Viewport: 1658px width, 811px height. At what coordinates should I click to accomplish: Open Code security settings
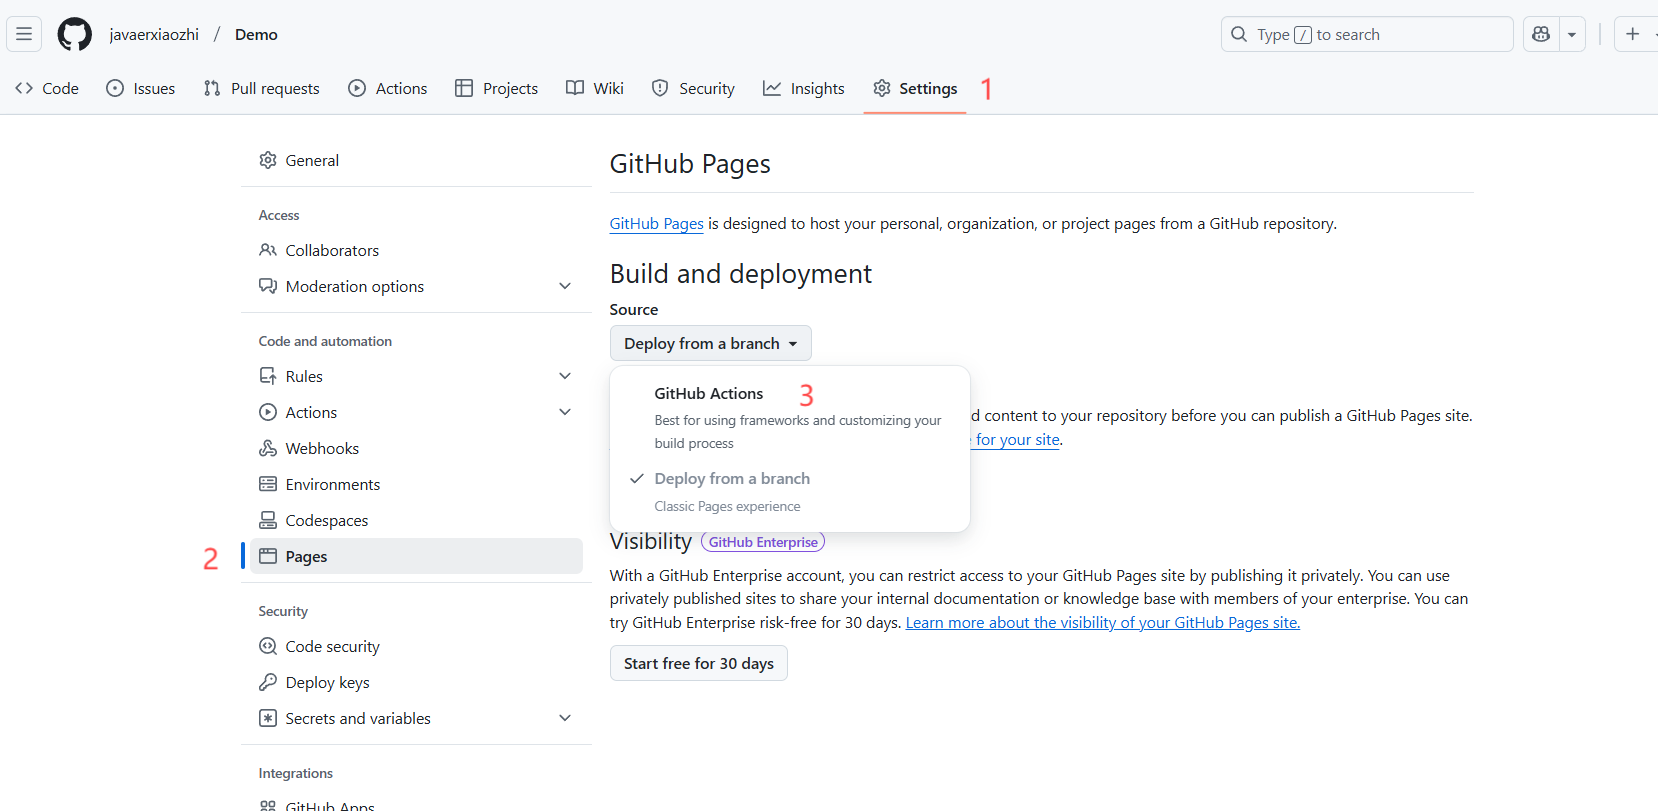tap(416, 646)
